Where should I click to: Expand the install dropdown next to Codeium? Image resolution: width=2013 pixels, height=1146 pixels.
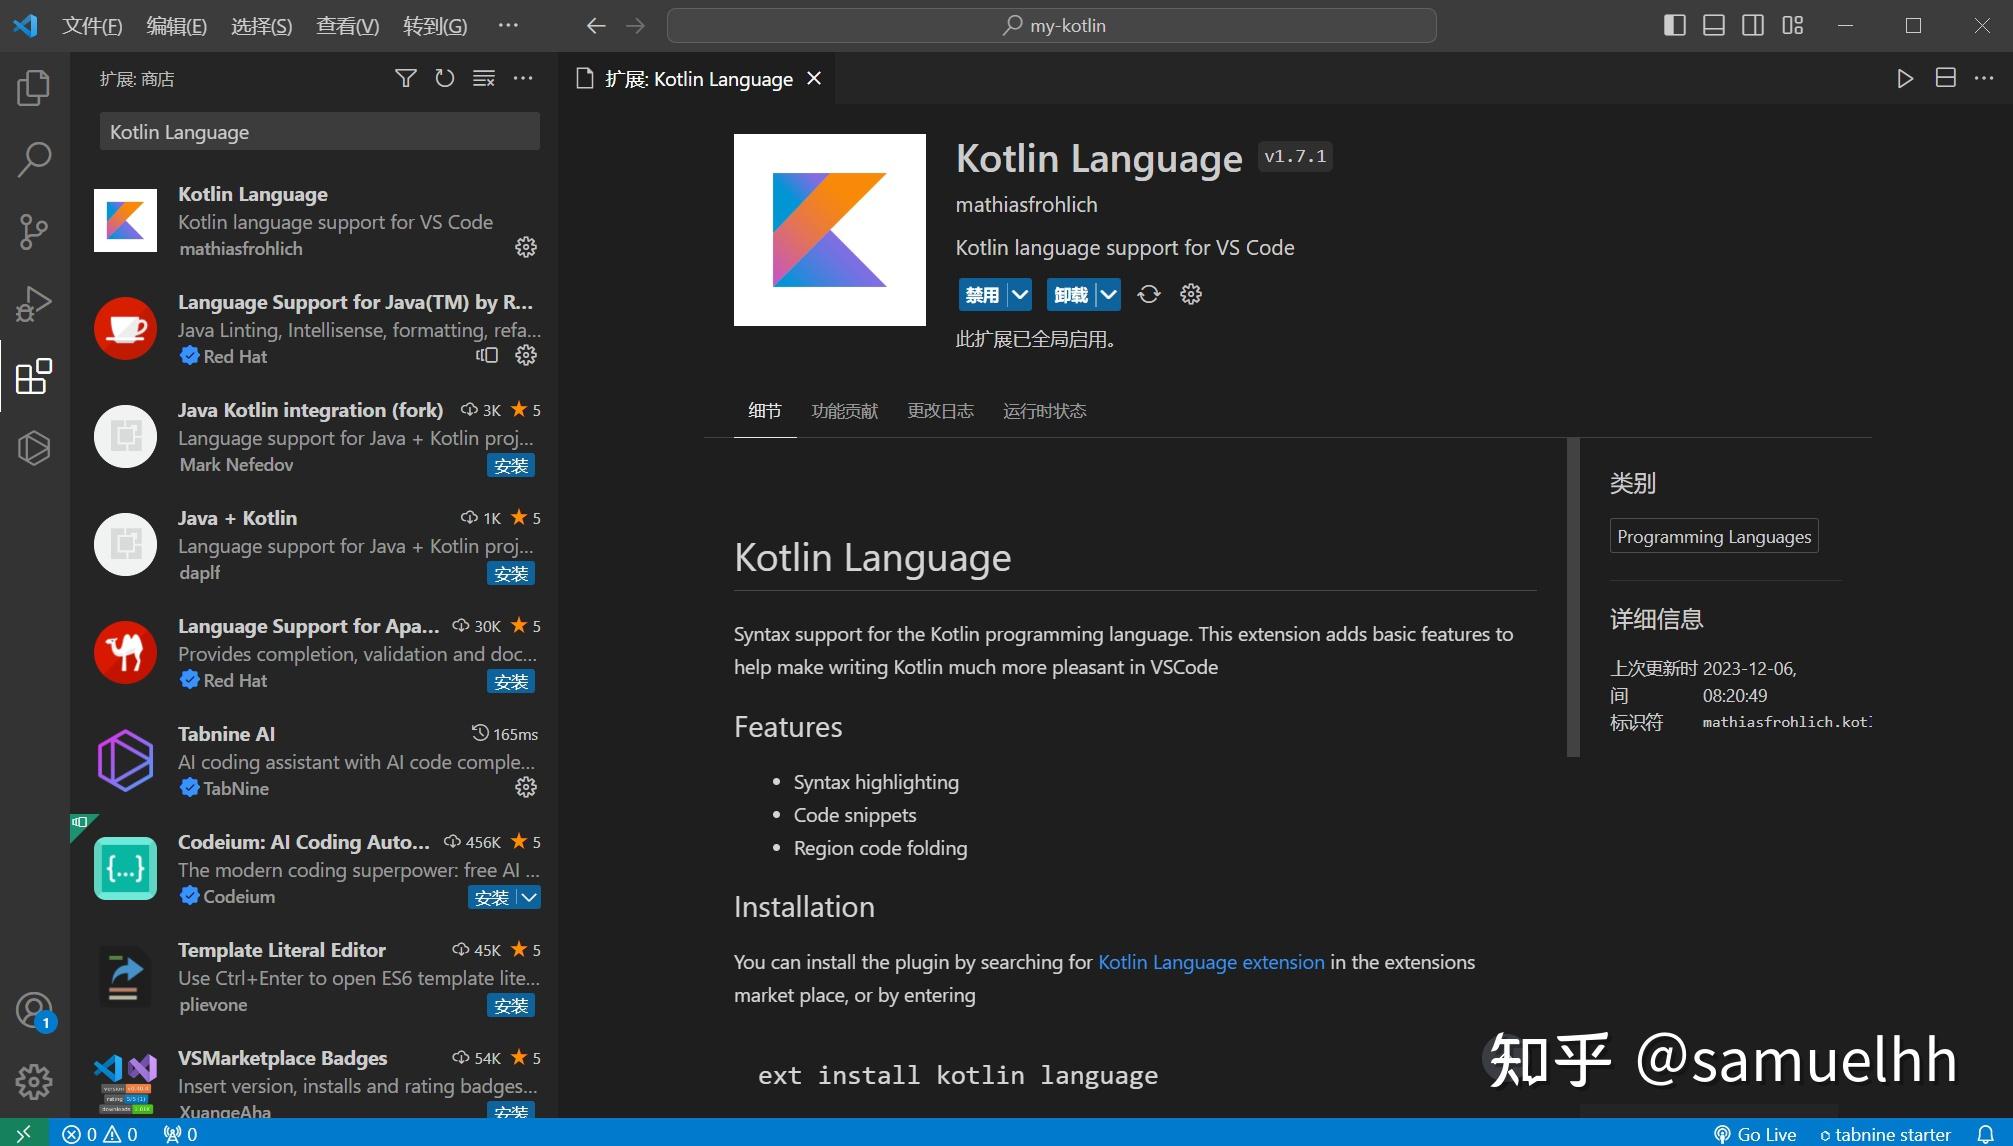[x=528, y=897]
